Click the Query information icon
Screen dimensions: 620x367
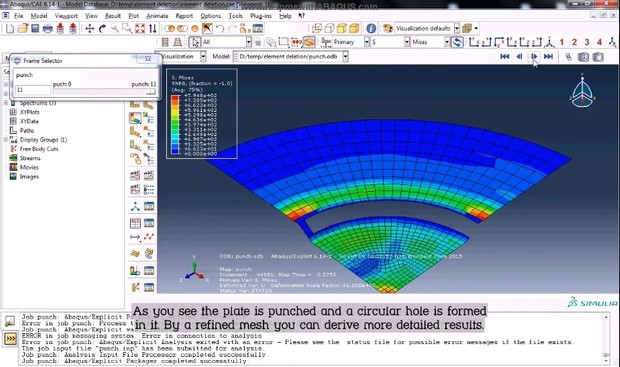point(371,28)
